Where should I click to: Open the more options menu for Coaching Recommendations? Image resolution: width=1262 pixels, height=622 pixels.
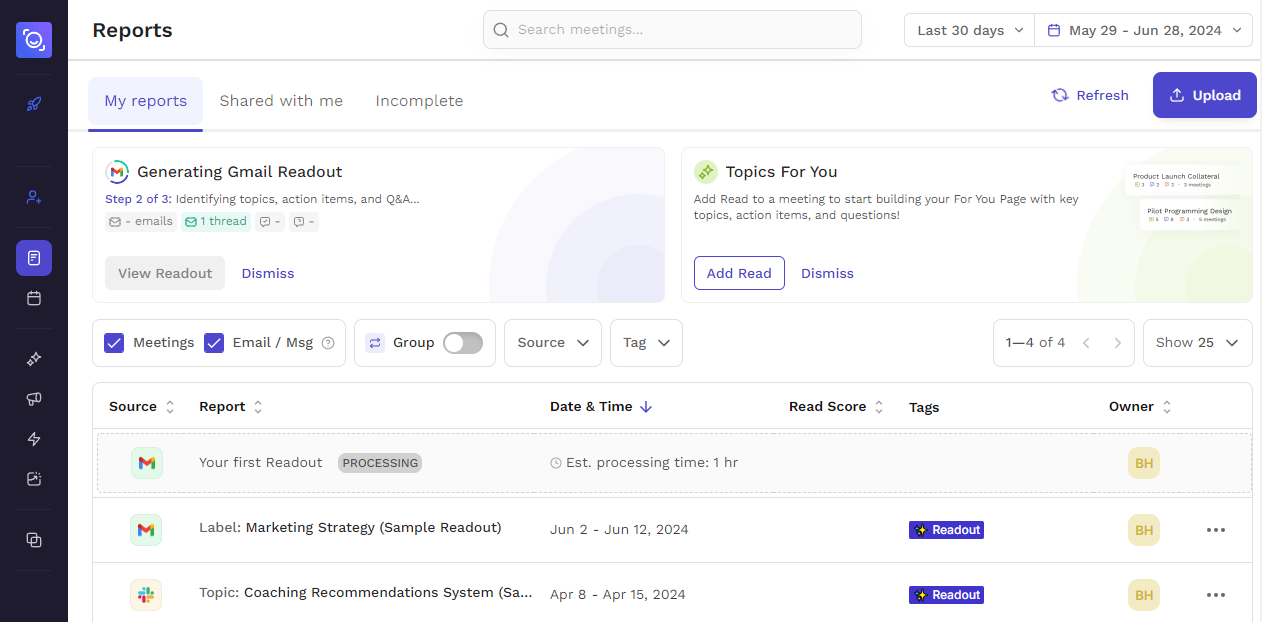(x=1216, y=595)
